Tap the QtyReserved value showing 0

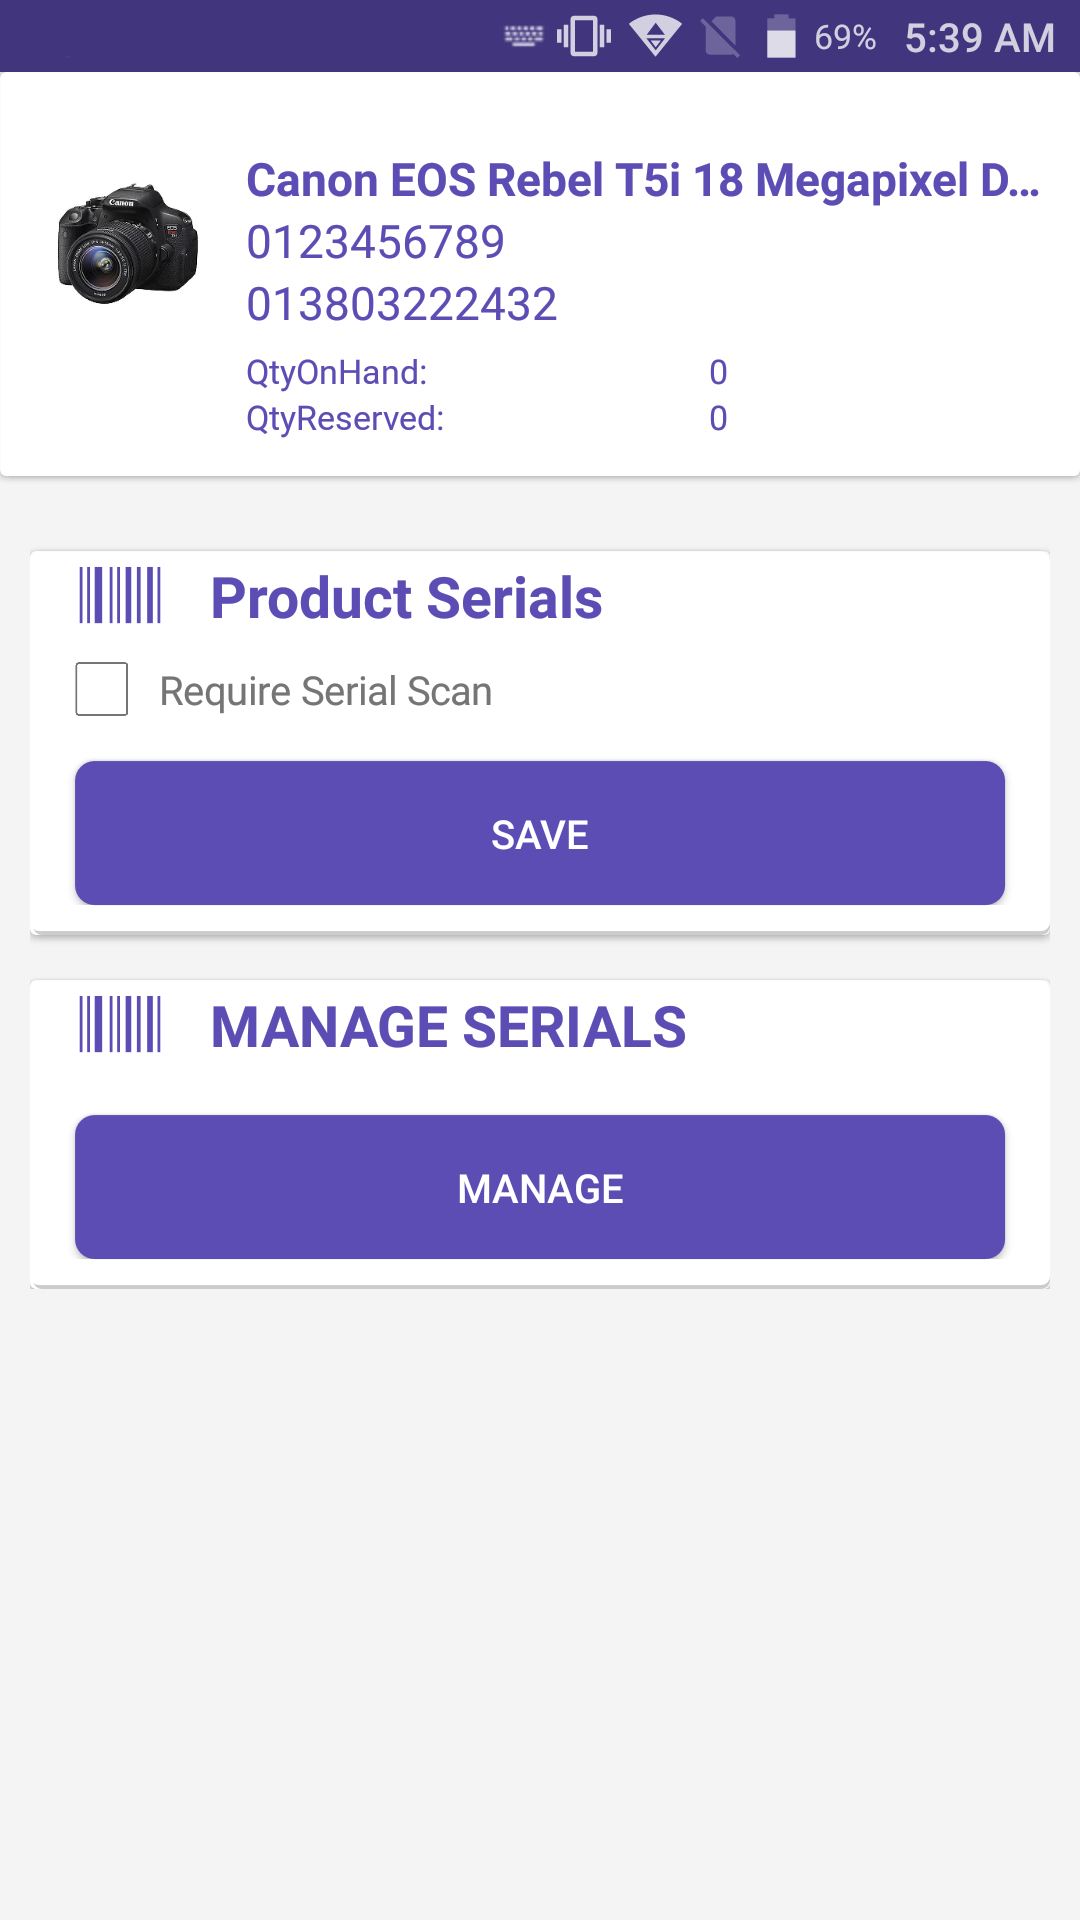pyautogui.click(x=717, y=418)
